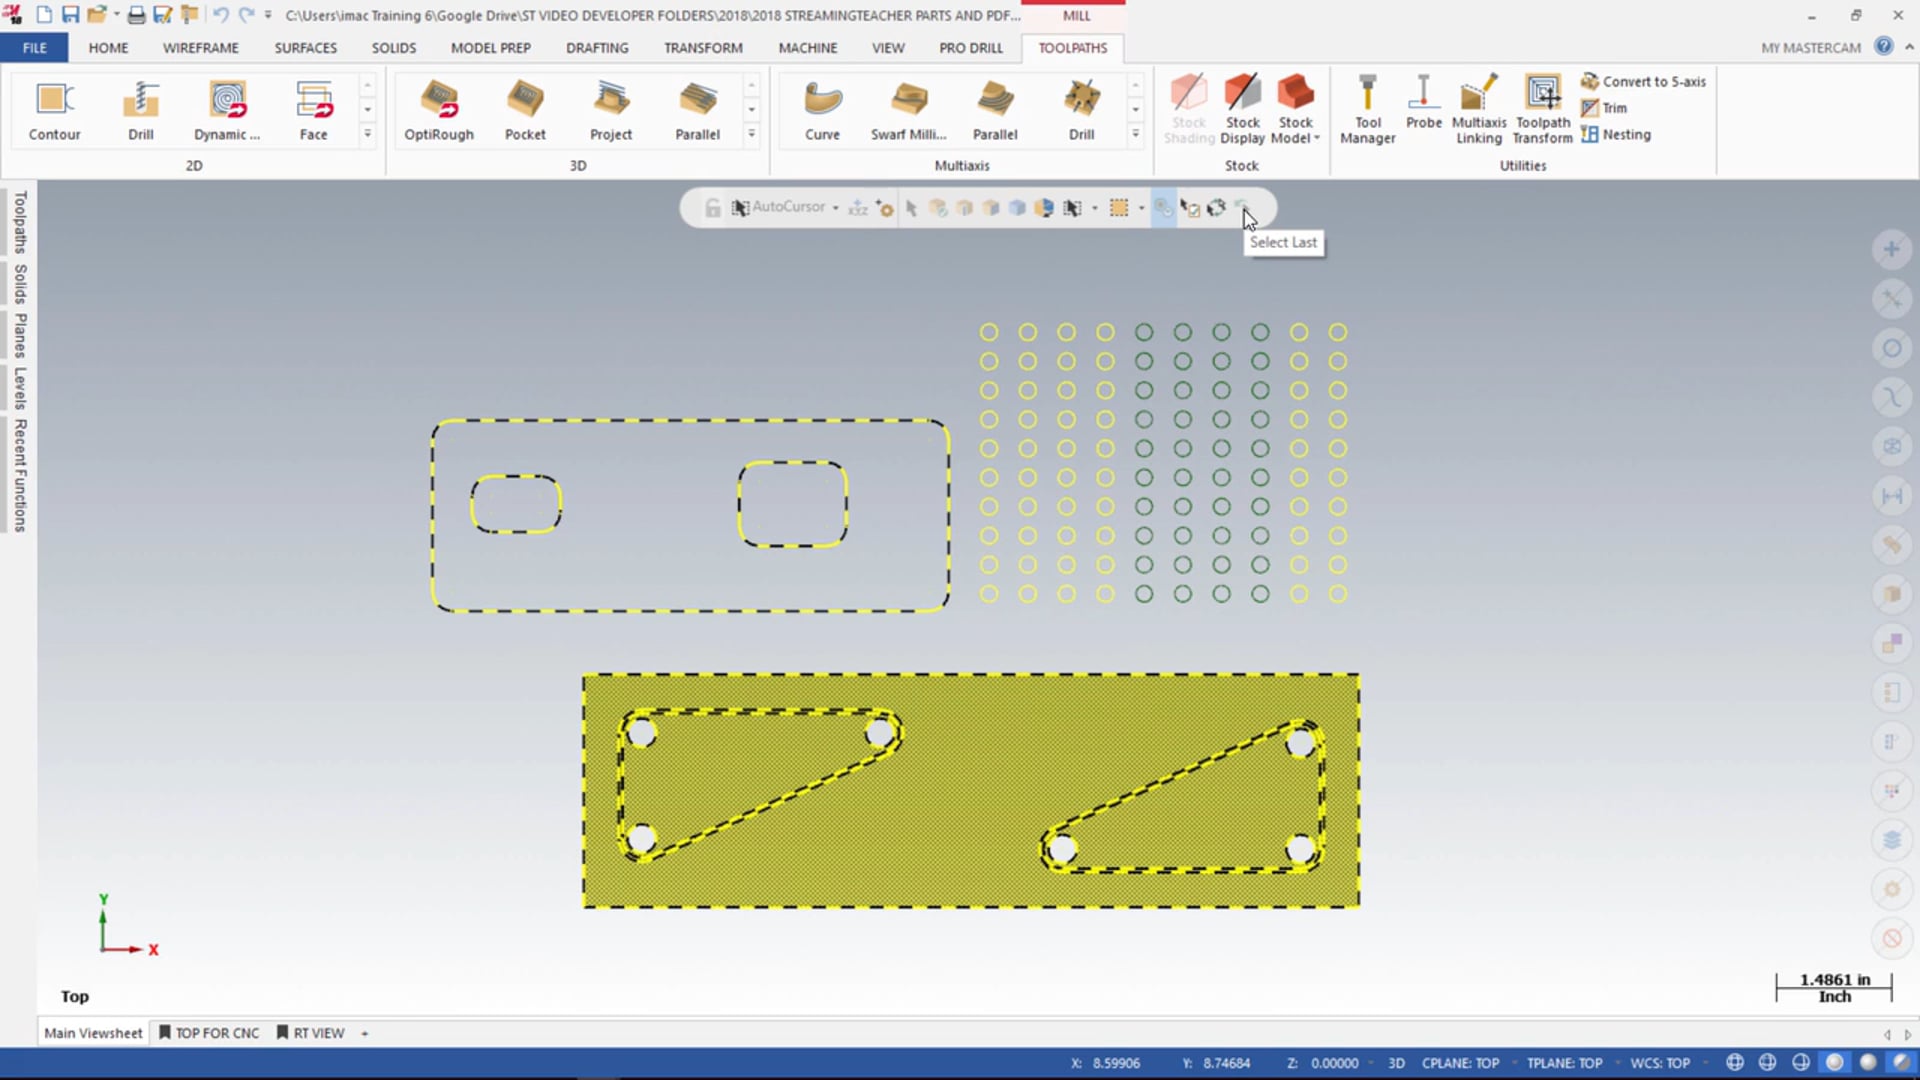
Task: Create a new file from quick access
Action: point(44,15)
